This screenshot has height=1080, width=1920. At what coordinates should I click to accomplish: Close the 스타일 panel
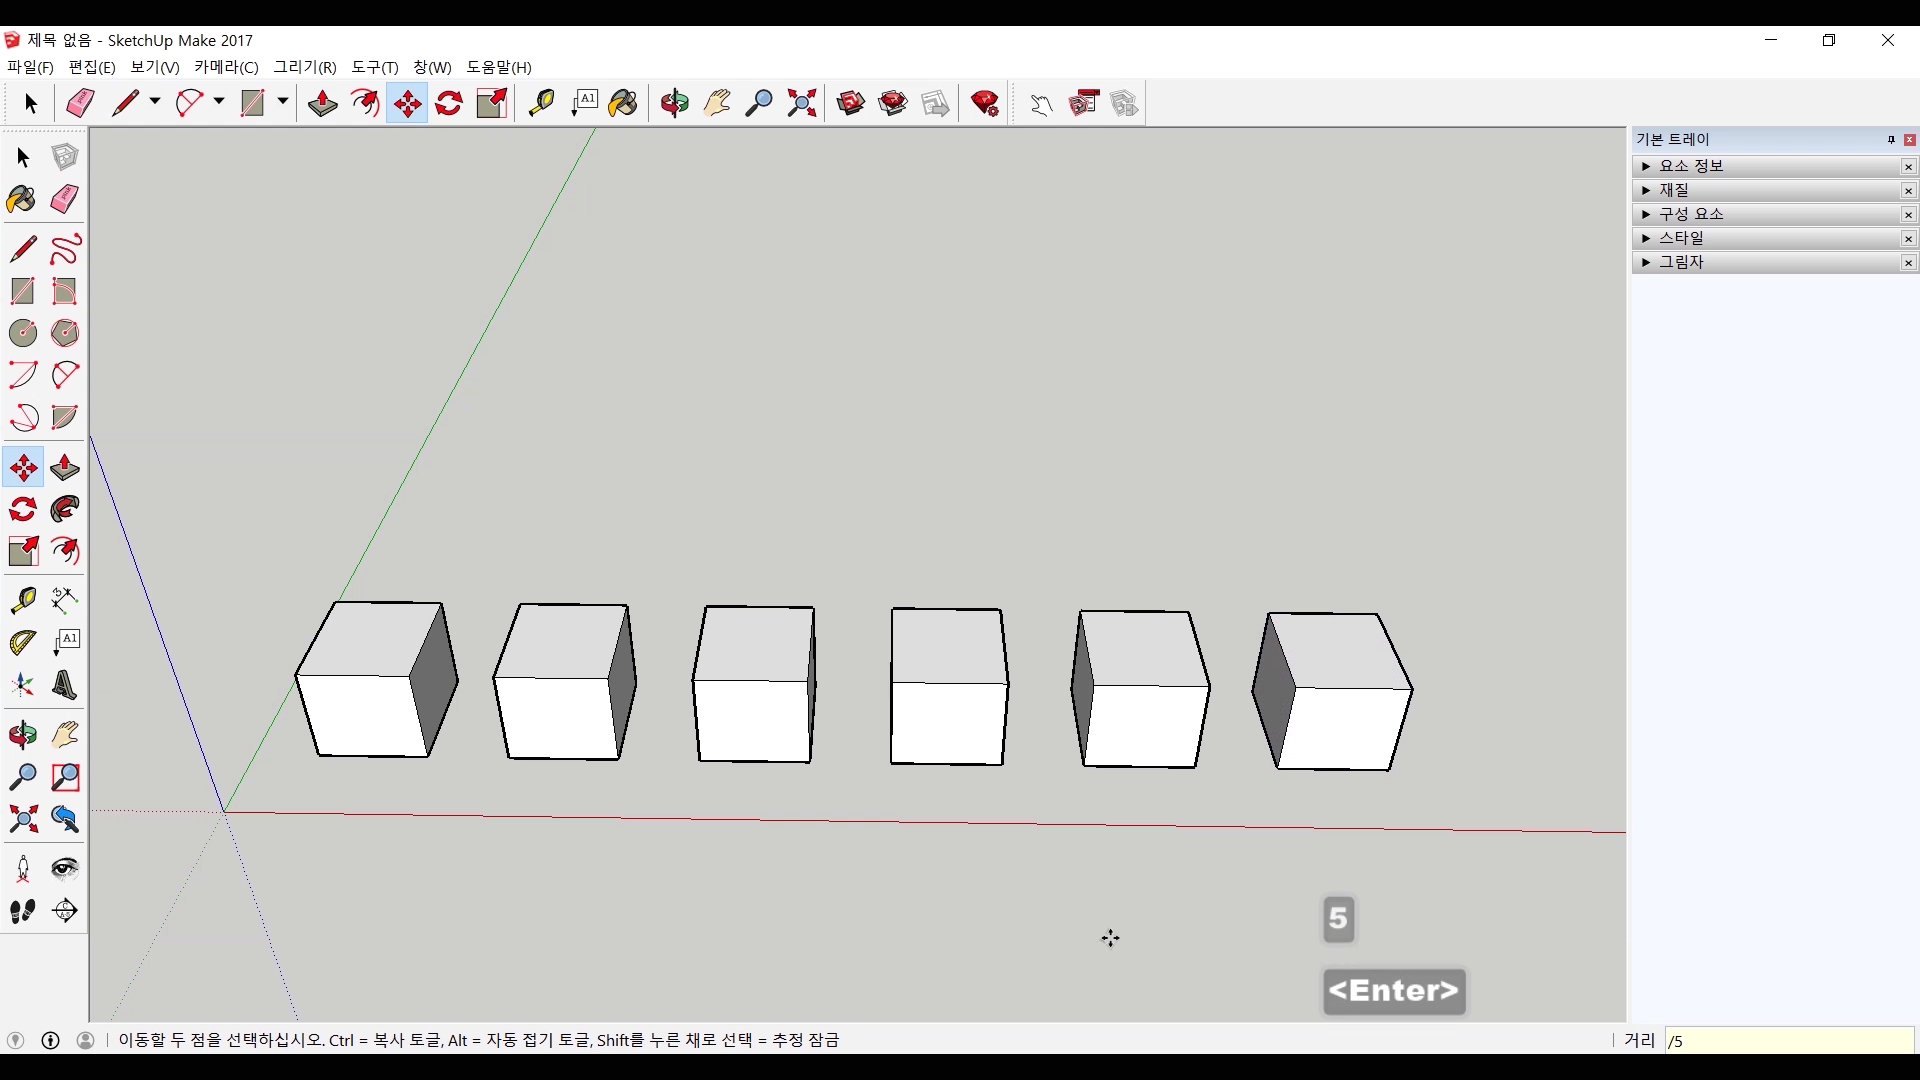[1908, 238]
